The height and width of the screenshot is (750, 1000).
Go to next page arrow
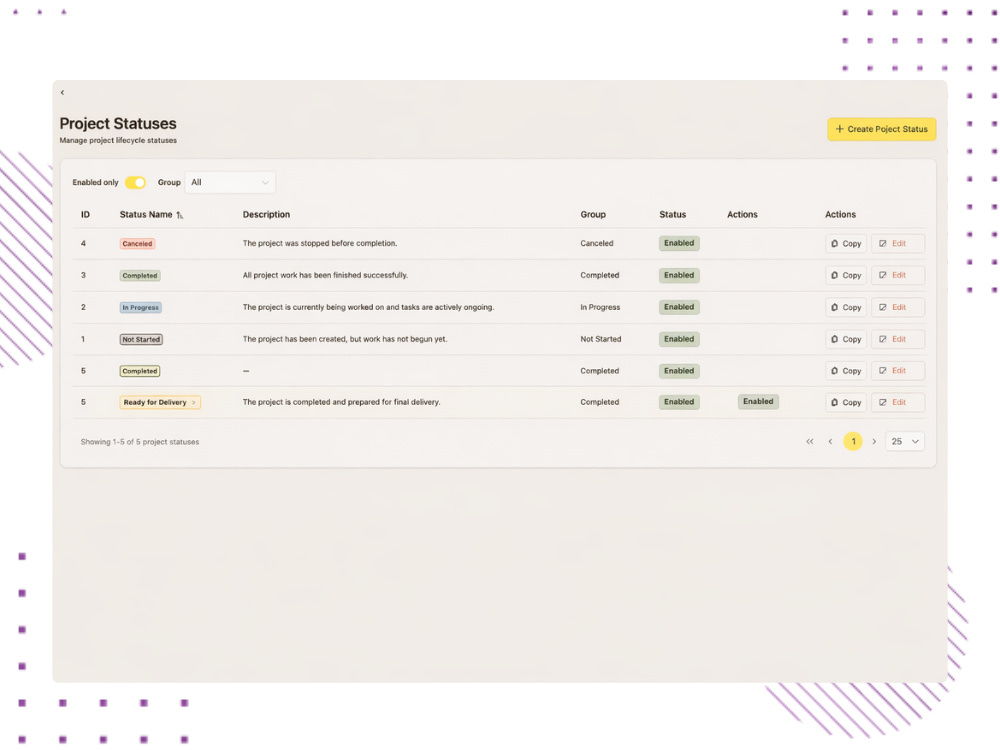(x=874, y=441)
